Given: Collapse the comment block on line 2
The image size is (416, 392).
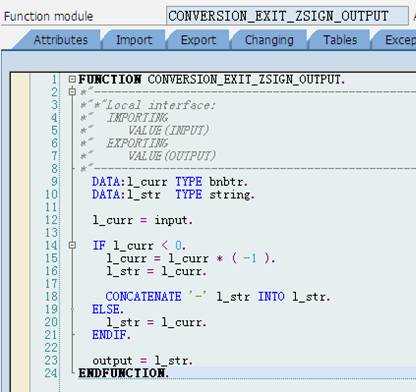Looking at the screenshot, I should point(72,92).
